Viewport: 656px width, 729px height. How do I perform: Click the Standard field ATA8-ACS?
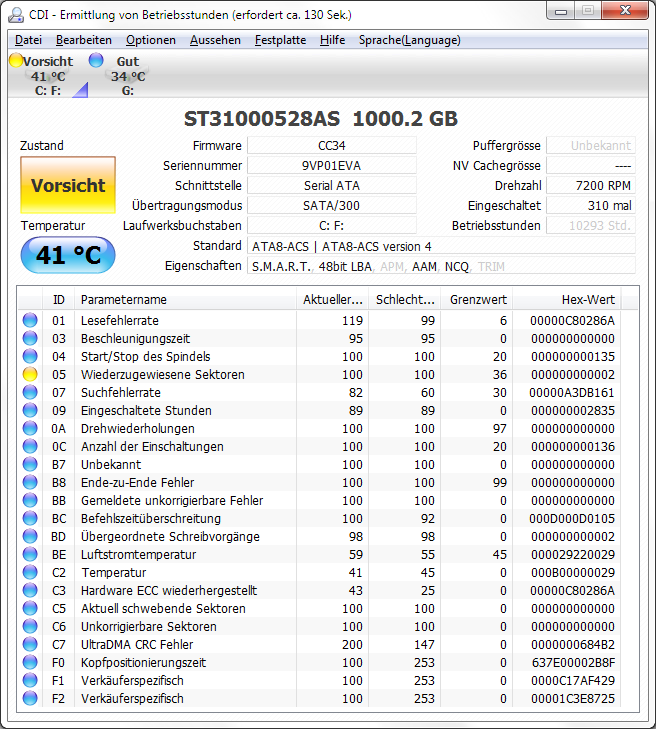click(x=441, y=246)
